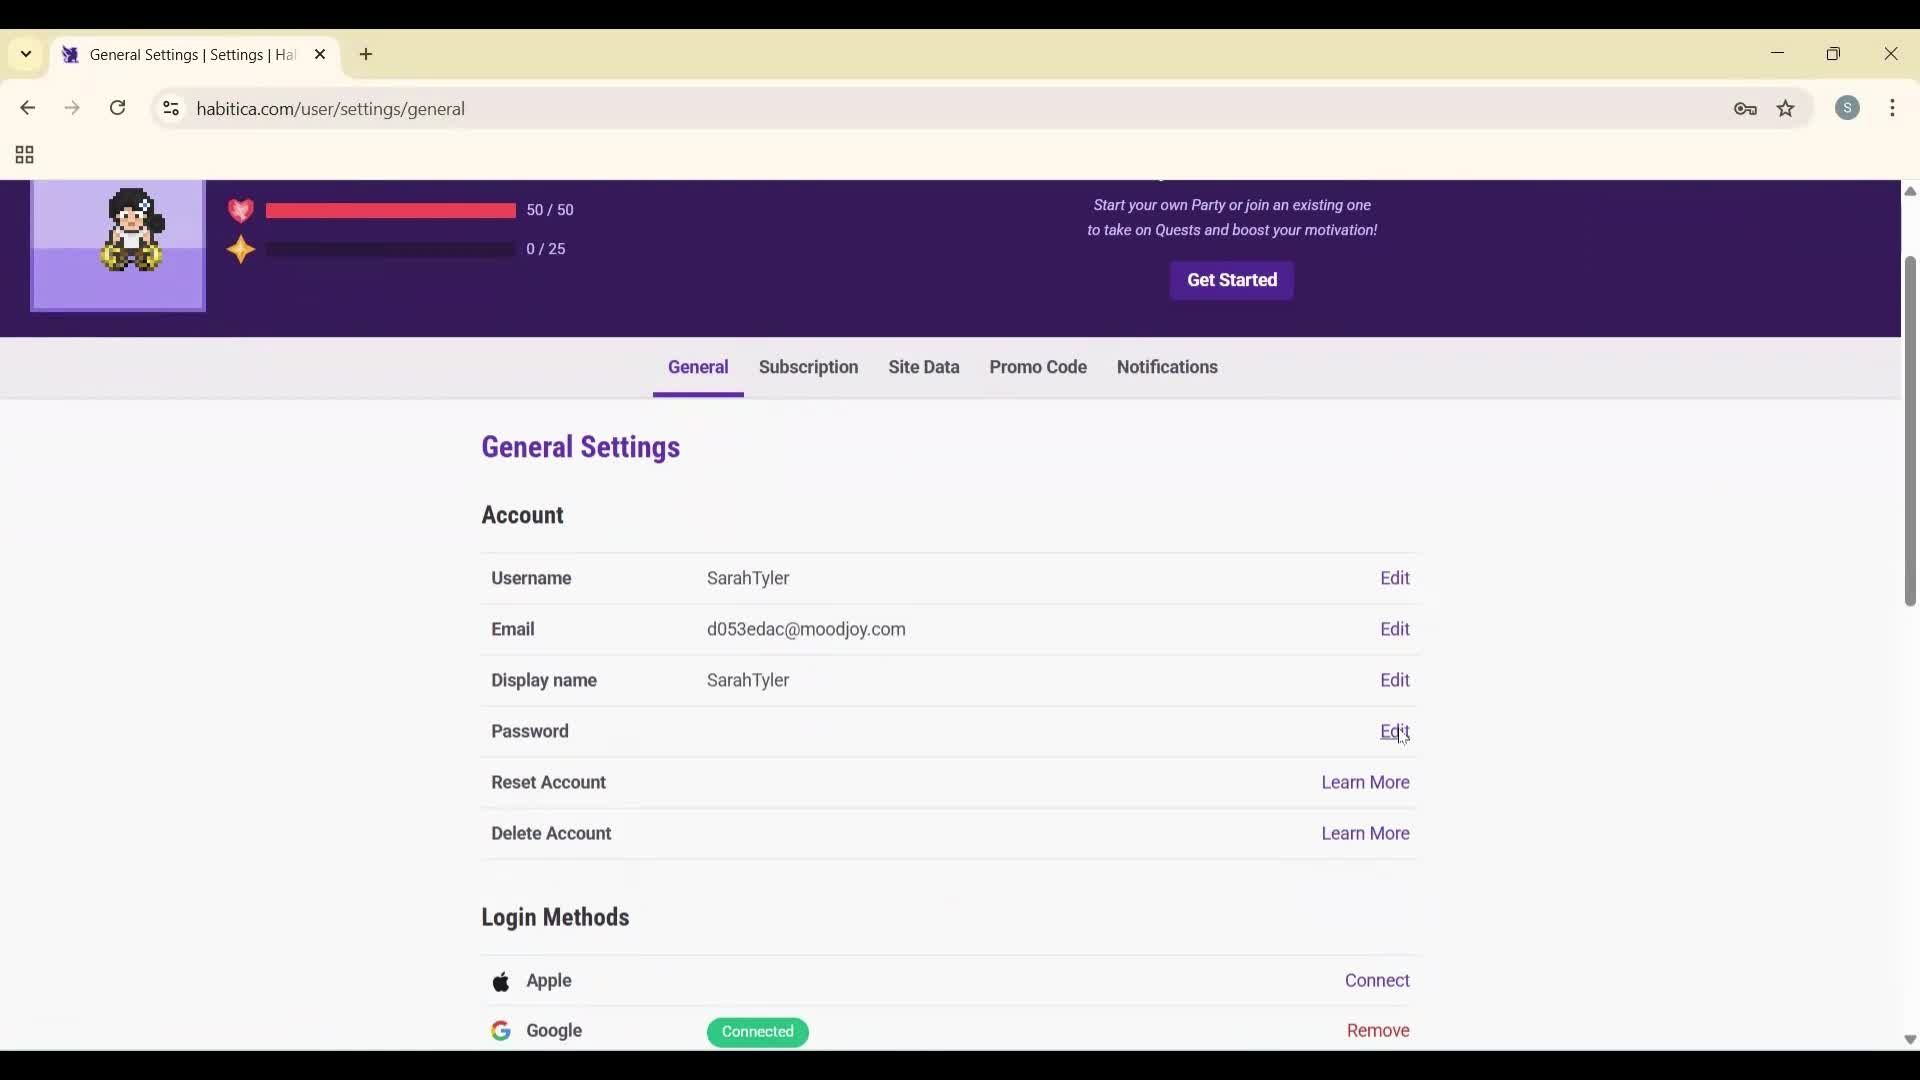Open the site information icon beside the URL
This screenshot has height=1080, width=1920.
pyautogui.click(x=170, y=109)
